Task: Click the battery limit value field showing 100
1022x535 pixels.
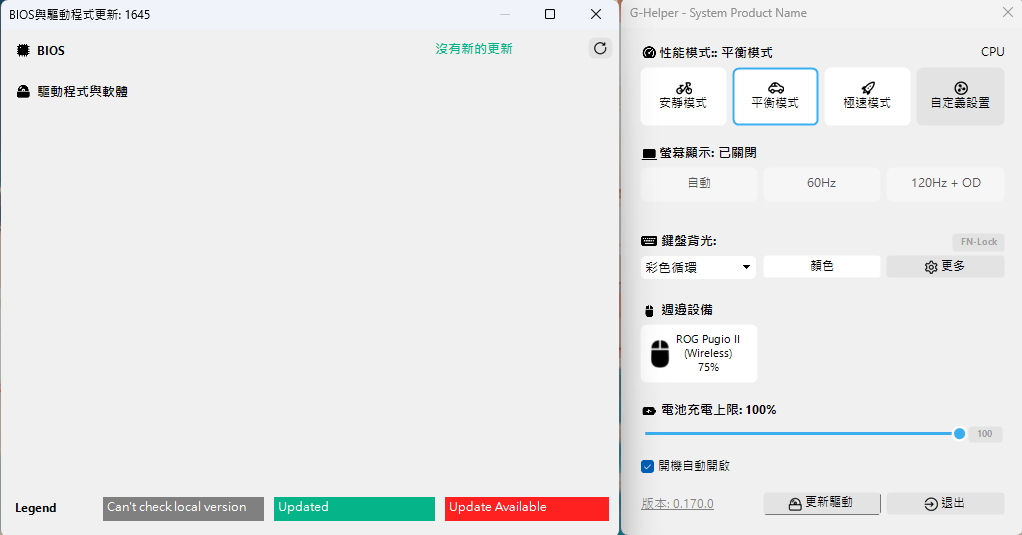Action: 985,434
